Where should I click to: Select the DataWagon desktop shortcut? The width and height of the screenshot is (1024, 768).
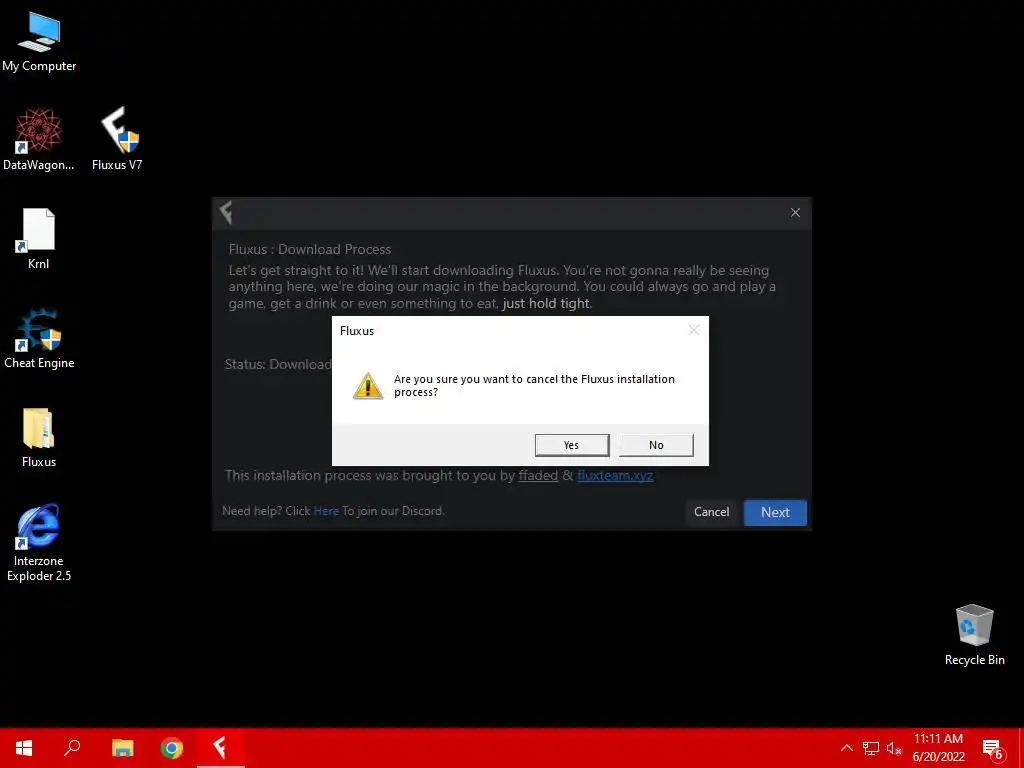click(39, 140)
